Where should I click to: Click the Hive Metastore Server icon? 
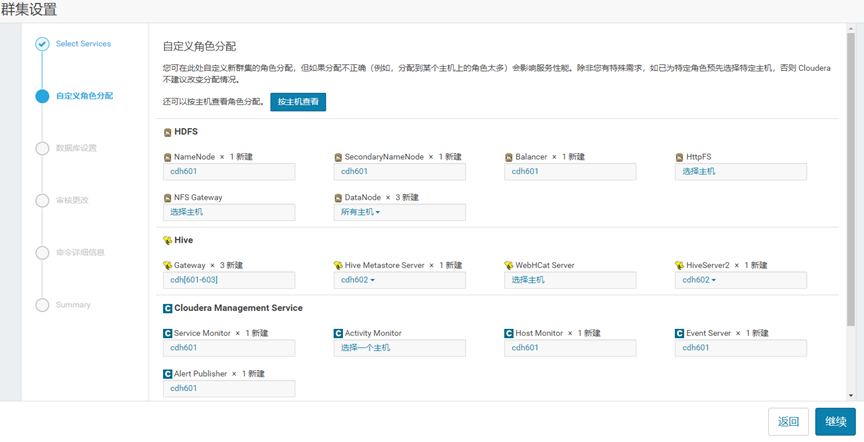tap(338, 266)
